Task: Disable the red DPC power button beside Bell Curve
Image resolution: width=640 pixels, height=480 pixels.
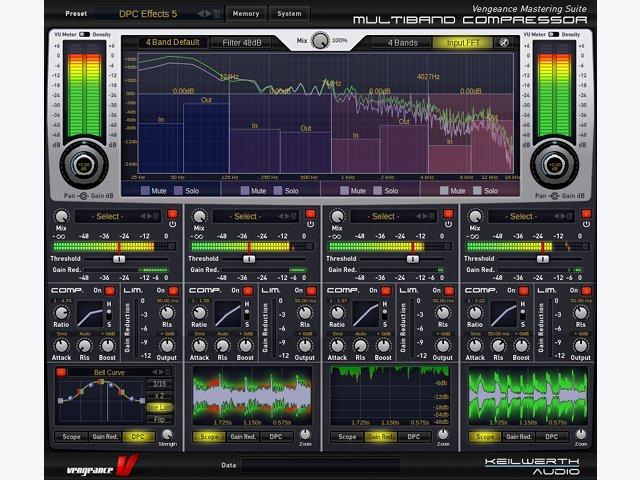Action: pos(61,372)
